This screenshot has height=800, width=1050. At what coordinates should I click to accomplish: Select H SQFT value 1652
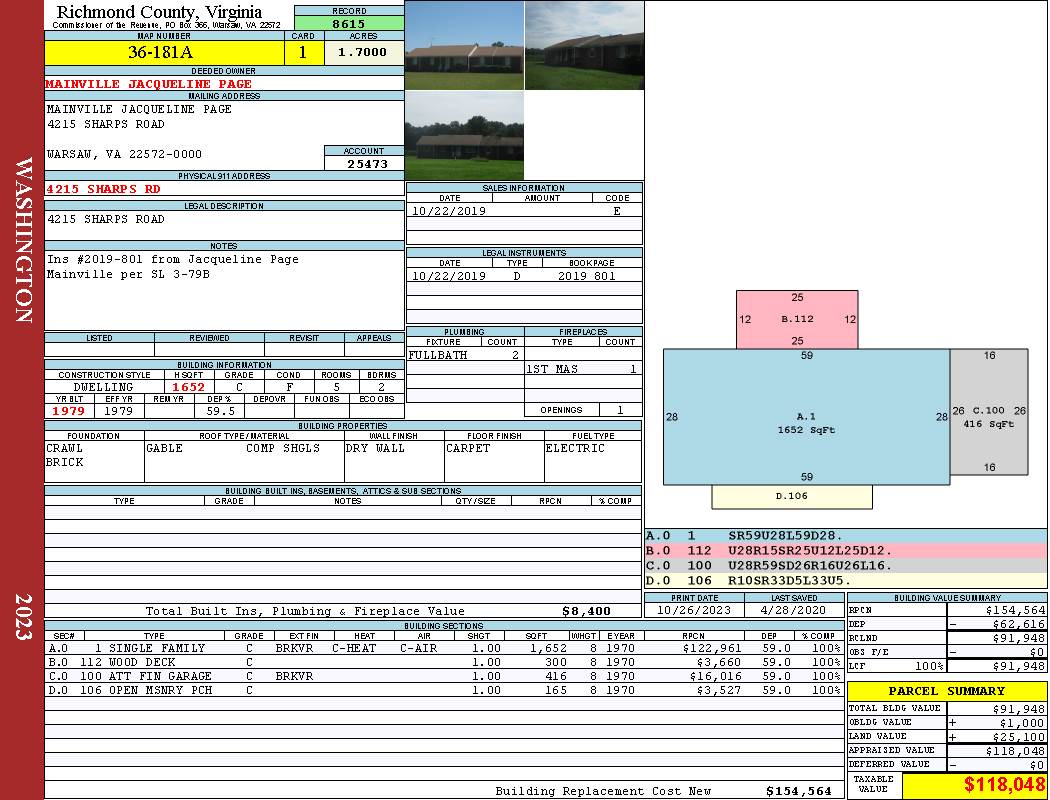[188, 387]
